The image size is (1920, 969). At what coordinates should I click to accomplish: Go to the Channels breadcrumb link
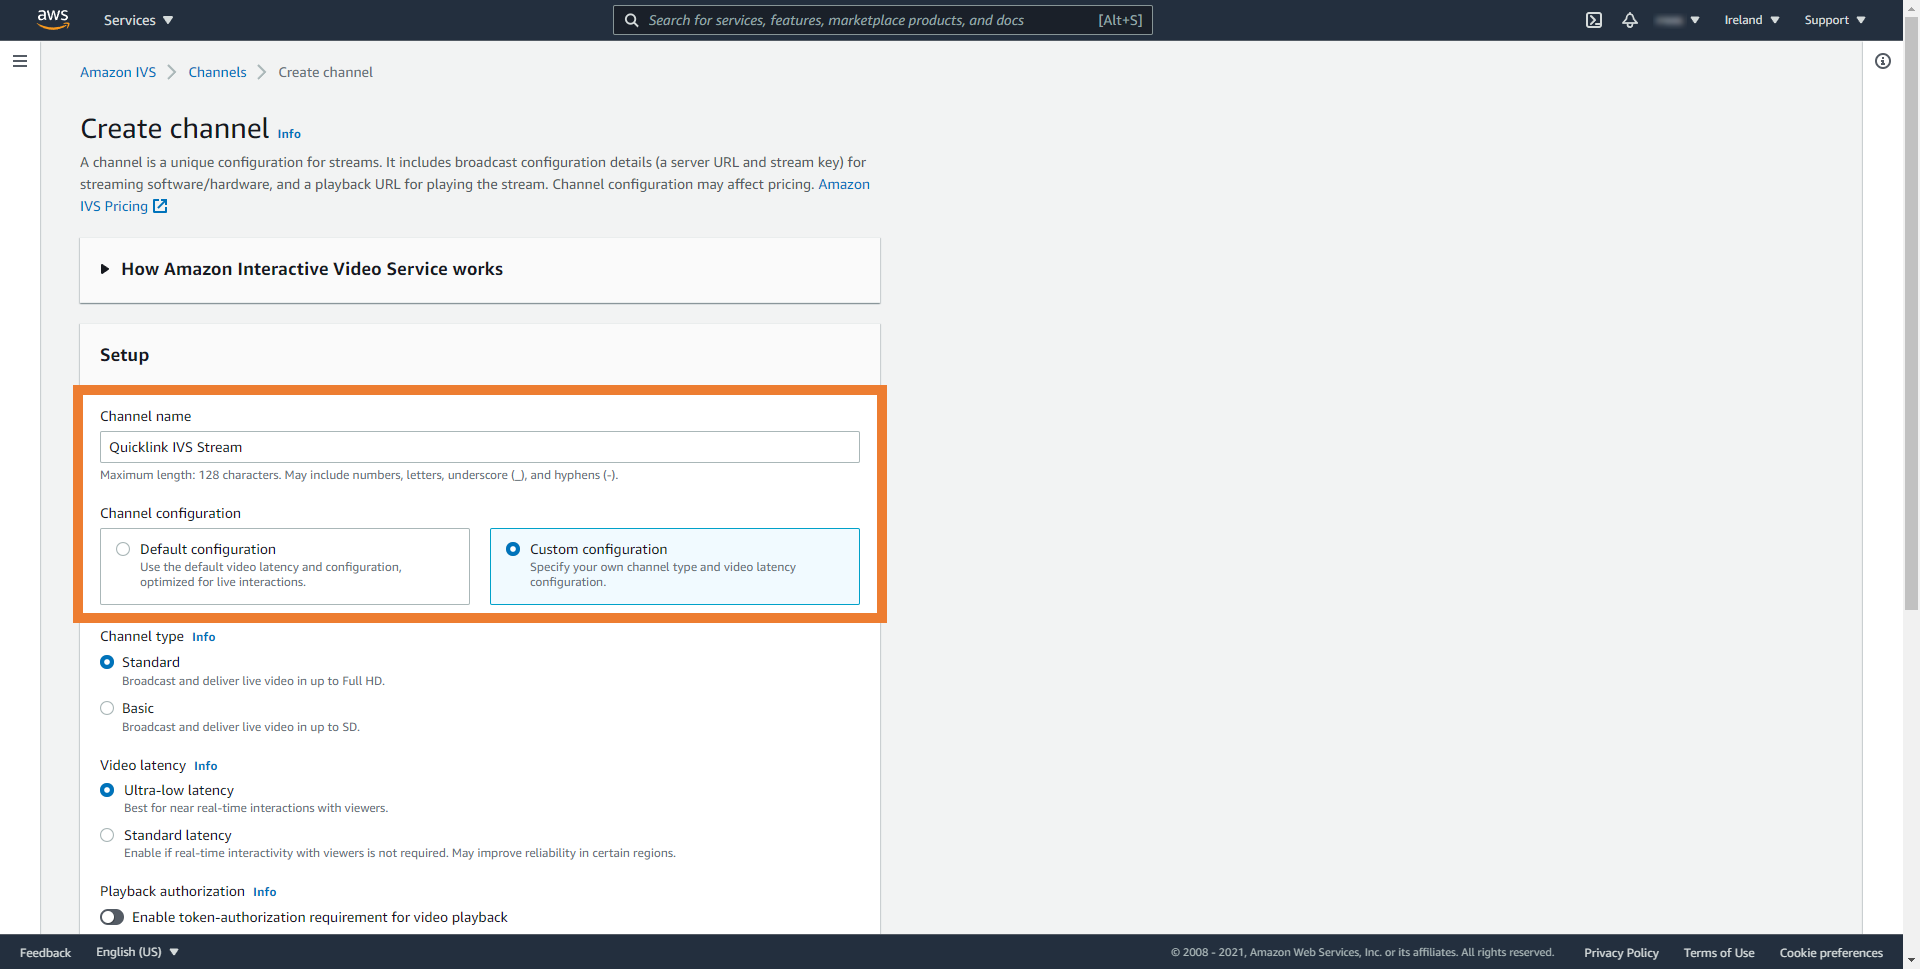point(217,72)
